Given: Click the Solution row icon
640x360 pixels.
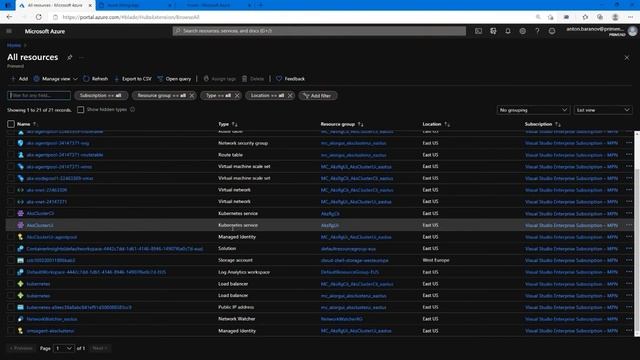Looking at the screenshot, I should [x=20, y=249].
